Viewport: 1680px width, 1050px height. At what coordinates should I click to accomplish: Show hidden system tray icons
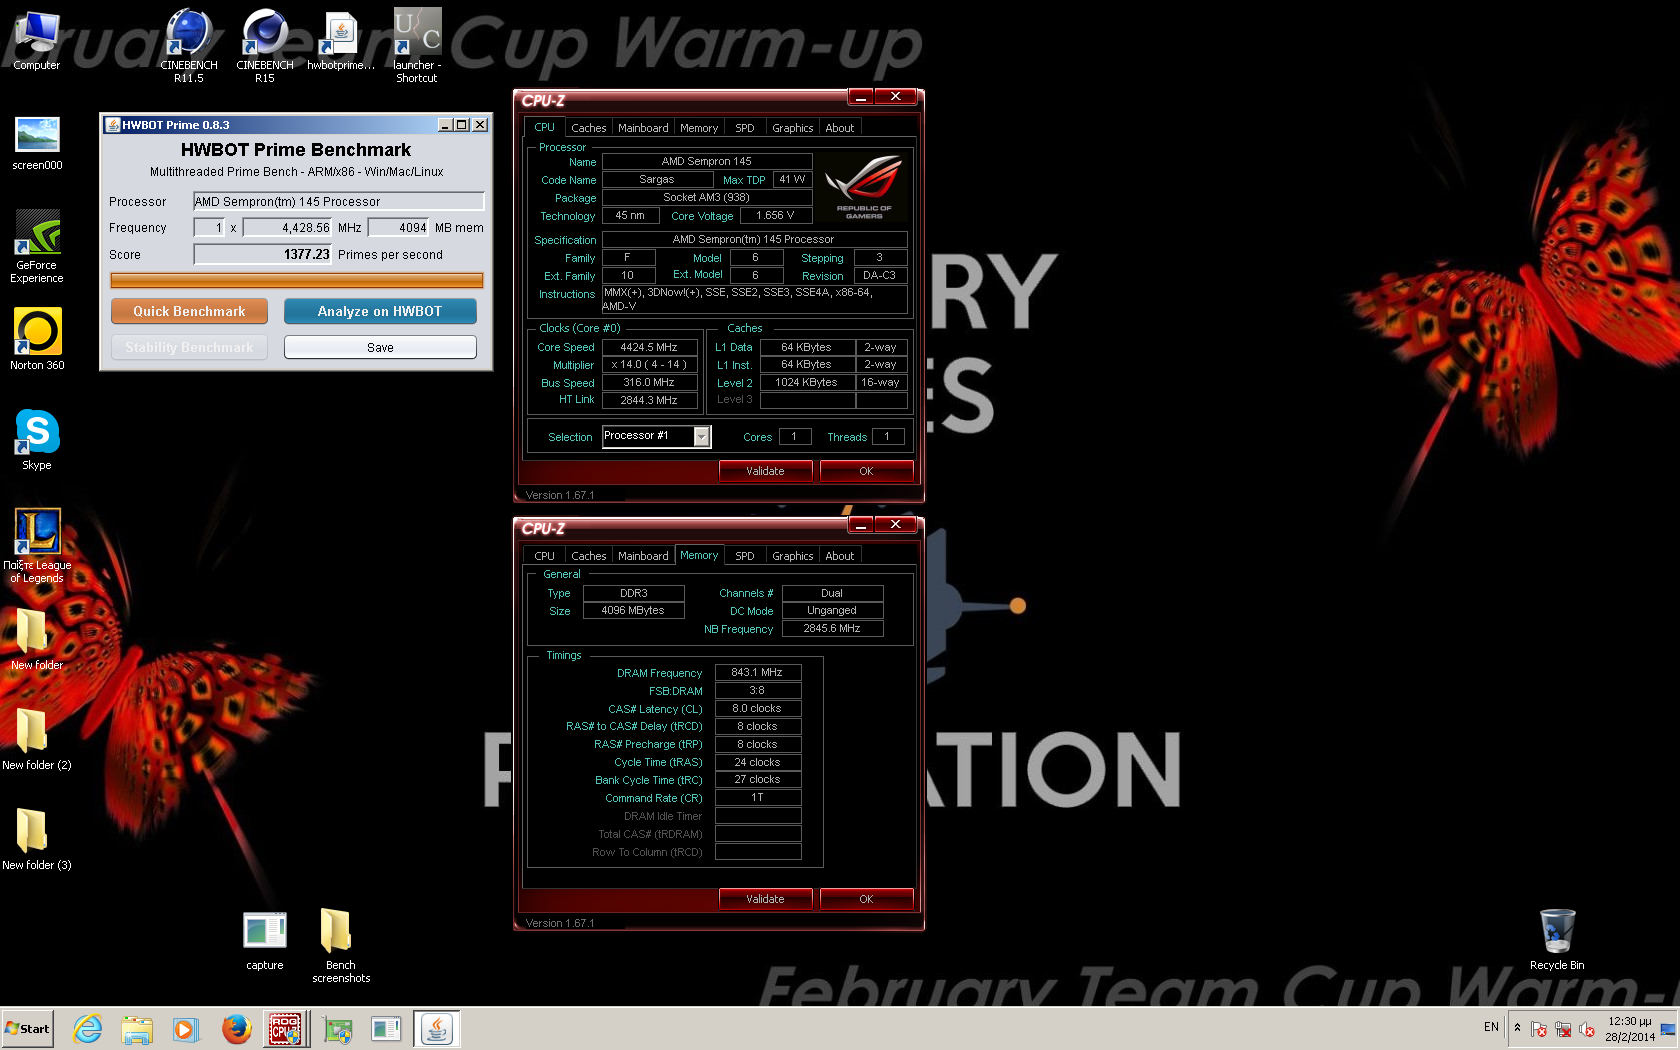point(1517,1027)
